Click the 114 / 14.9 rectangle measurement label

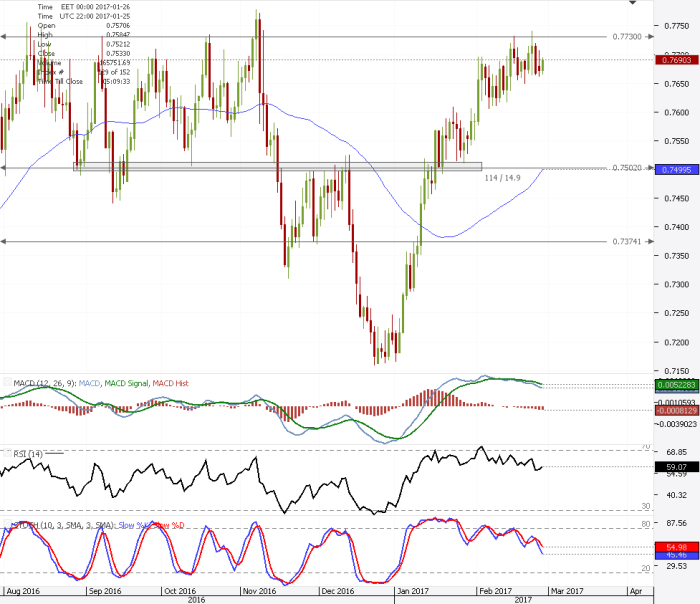tap(502, 178)
